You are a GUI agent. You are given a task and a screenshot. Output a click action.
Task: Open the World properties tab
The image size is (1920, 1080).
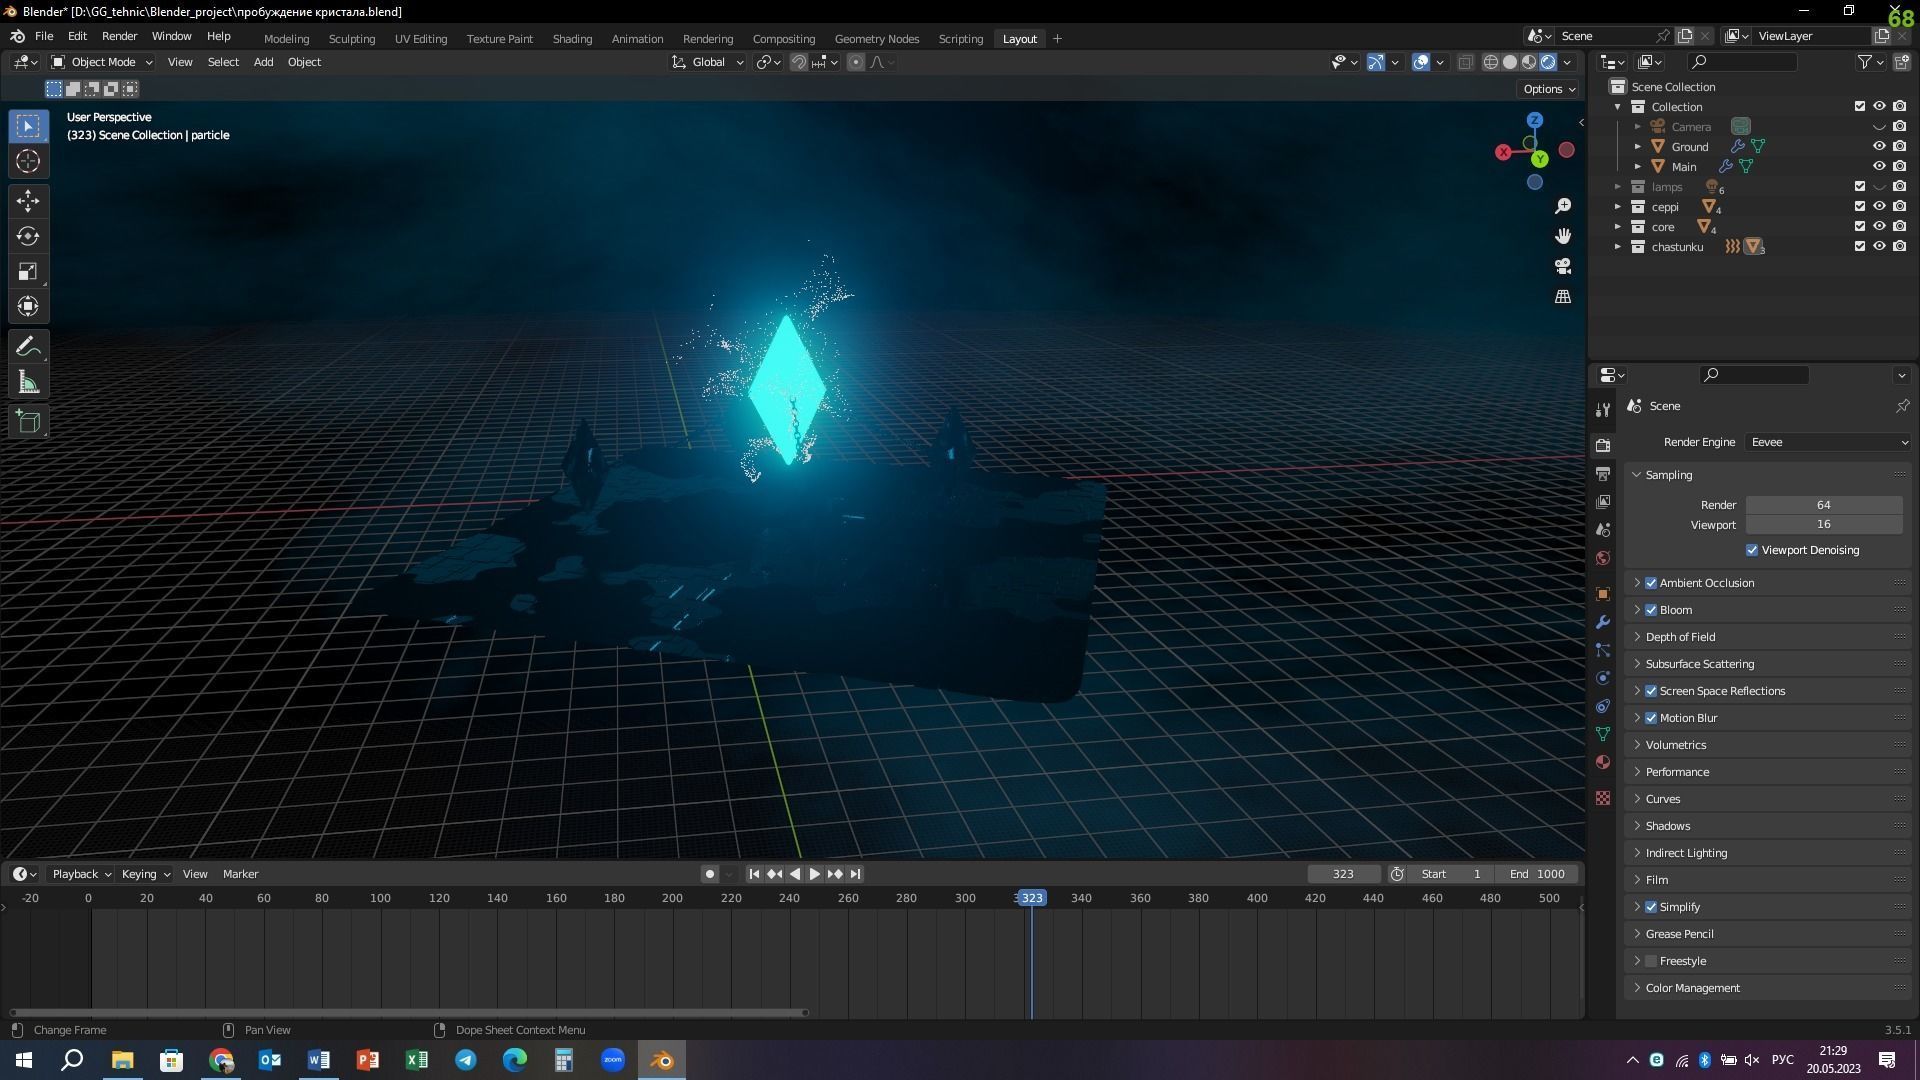[1603, 557]
